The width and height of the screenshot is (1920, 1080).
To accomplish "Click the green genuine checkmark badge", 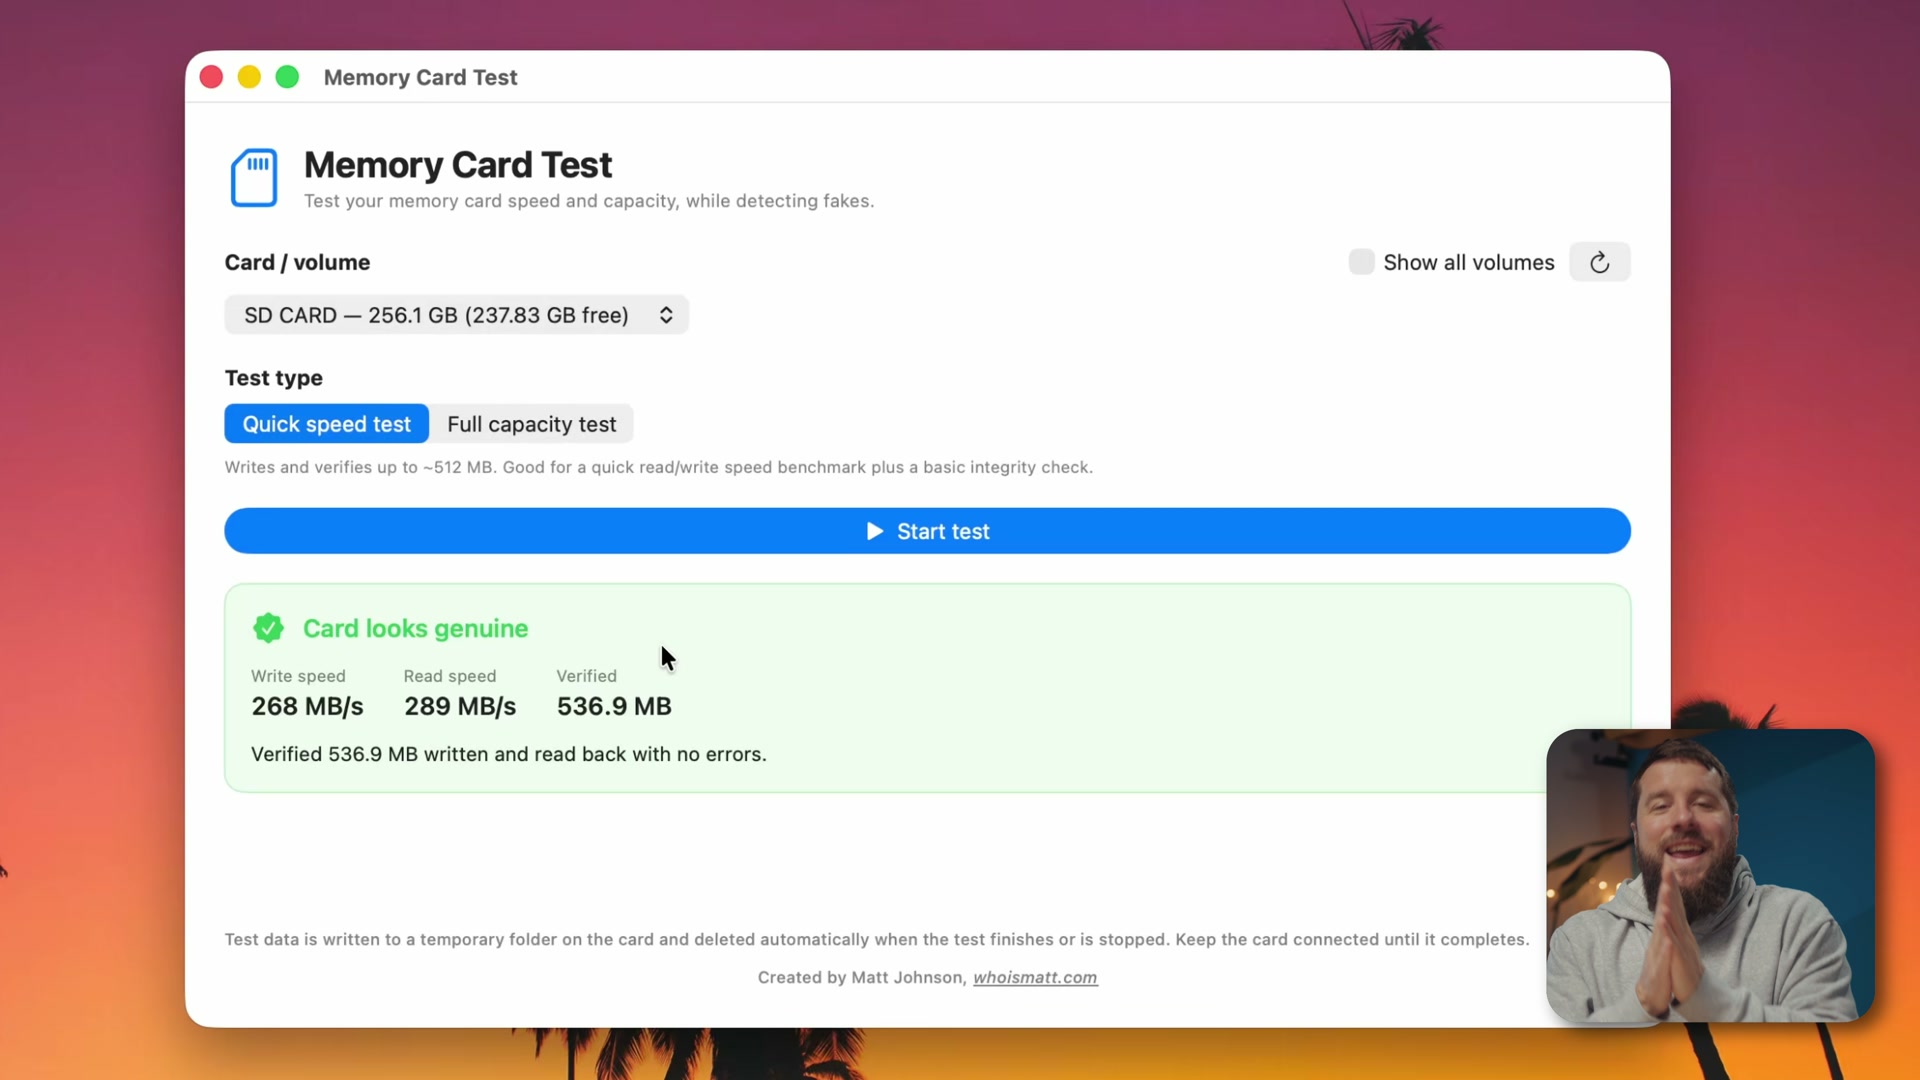I will coord(268,628).
